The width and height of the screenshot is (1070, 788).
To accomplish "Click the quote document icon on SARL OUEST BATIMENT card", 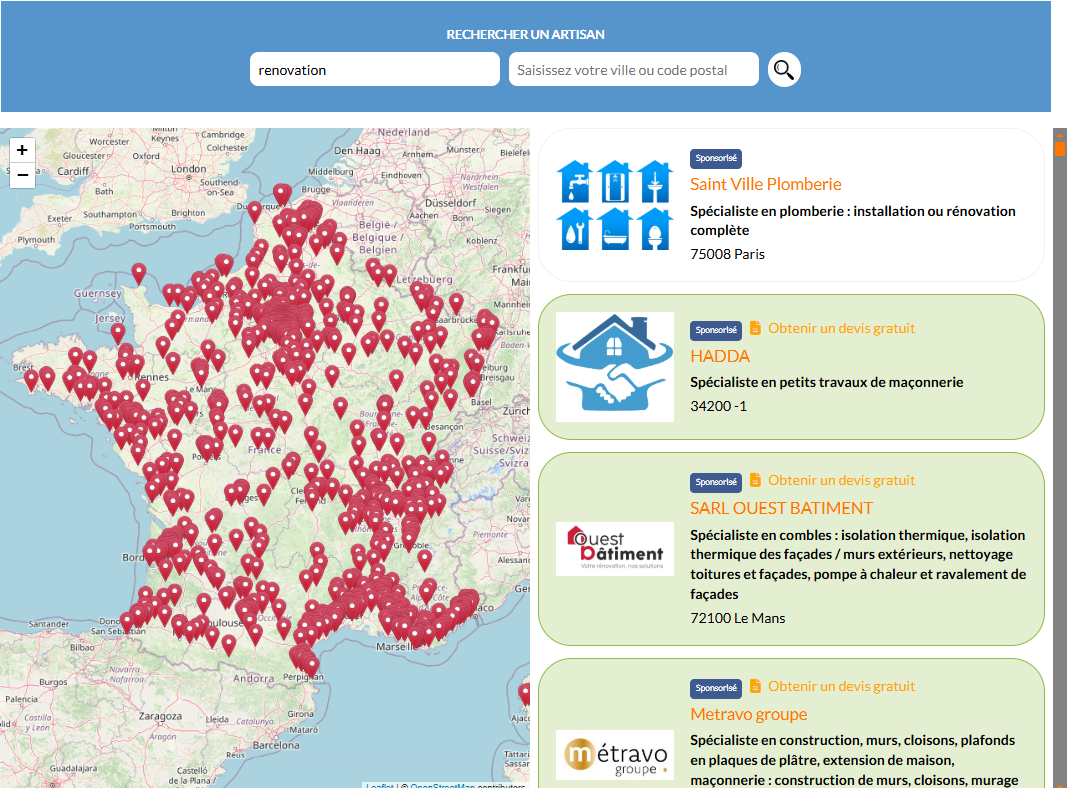I will pos(755,480).
